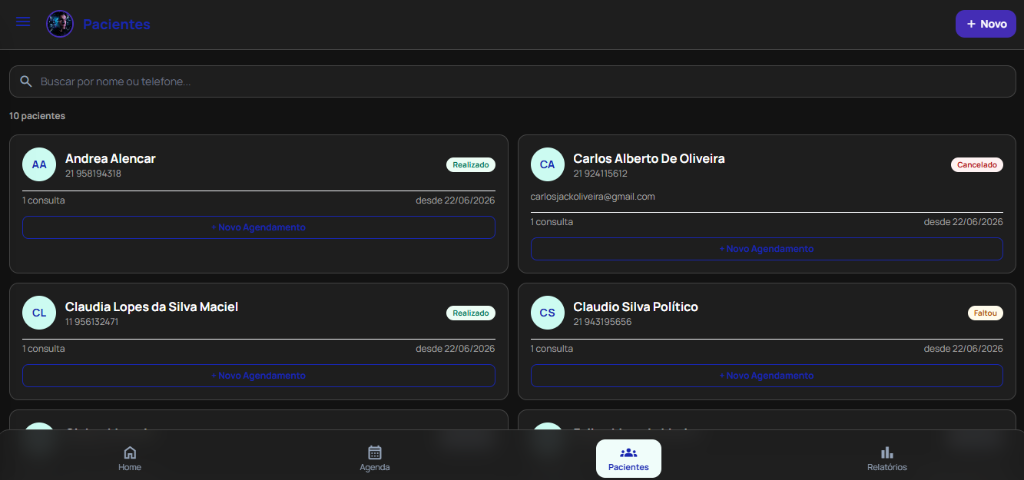Click phone number 21 924115612
1024x480 pixels.
coord(601,174)
